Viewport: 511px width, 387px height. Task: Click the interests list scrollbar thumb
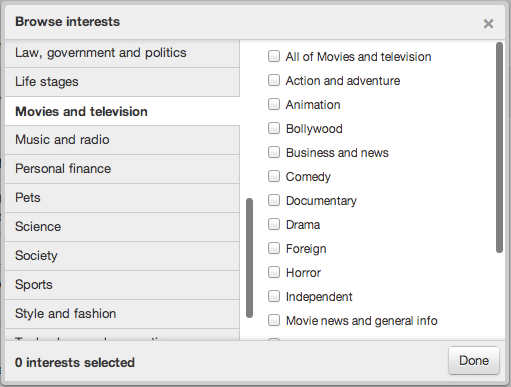(x=499, y=147)
